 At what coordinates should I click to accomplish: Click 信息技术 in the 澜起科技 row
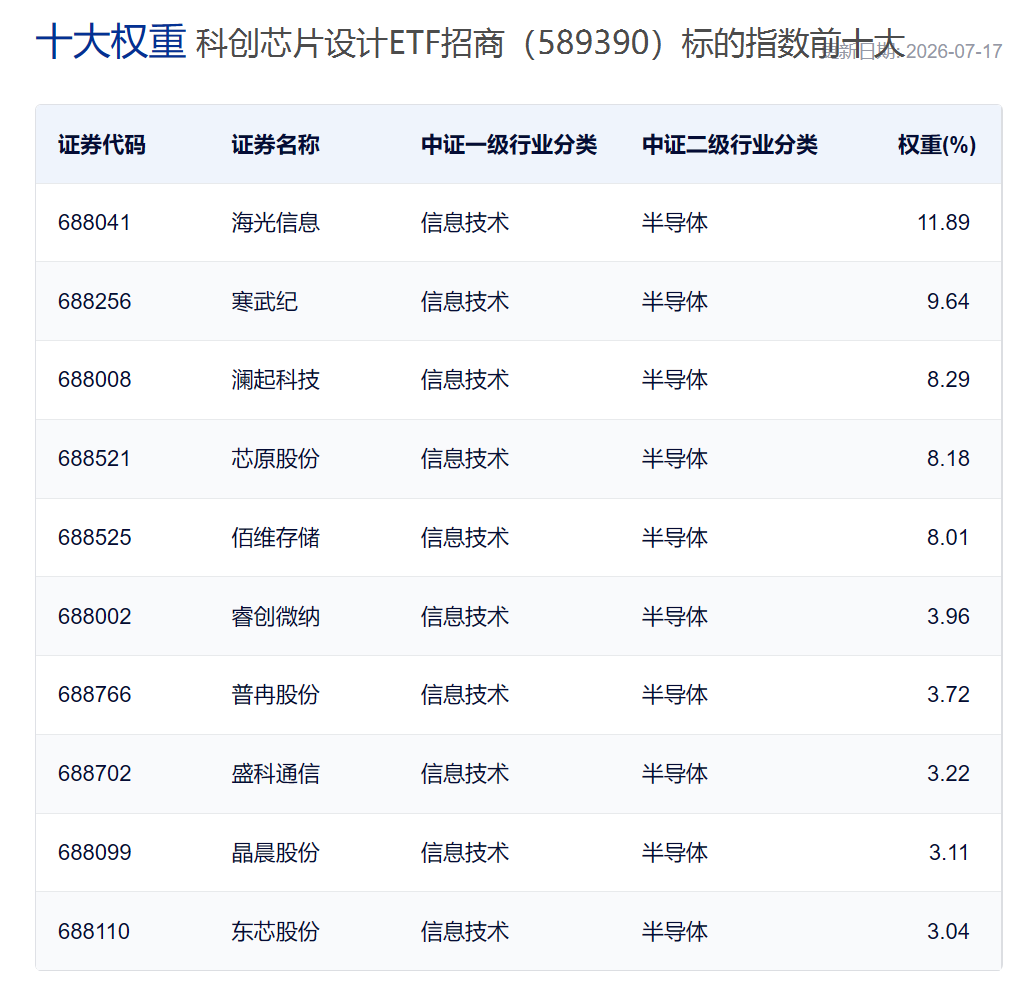pos(465,379)
